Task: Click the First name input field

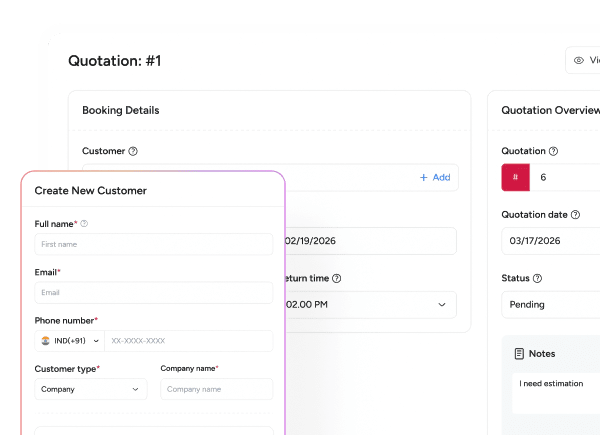Action: click(154, 244)
